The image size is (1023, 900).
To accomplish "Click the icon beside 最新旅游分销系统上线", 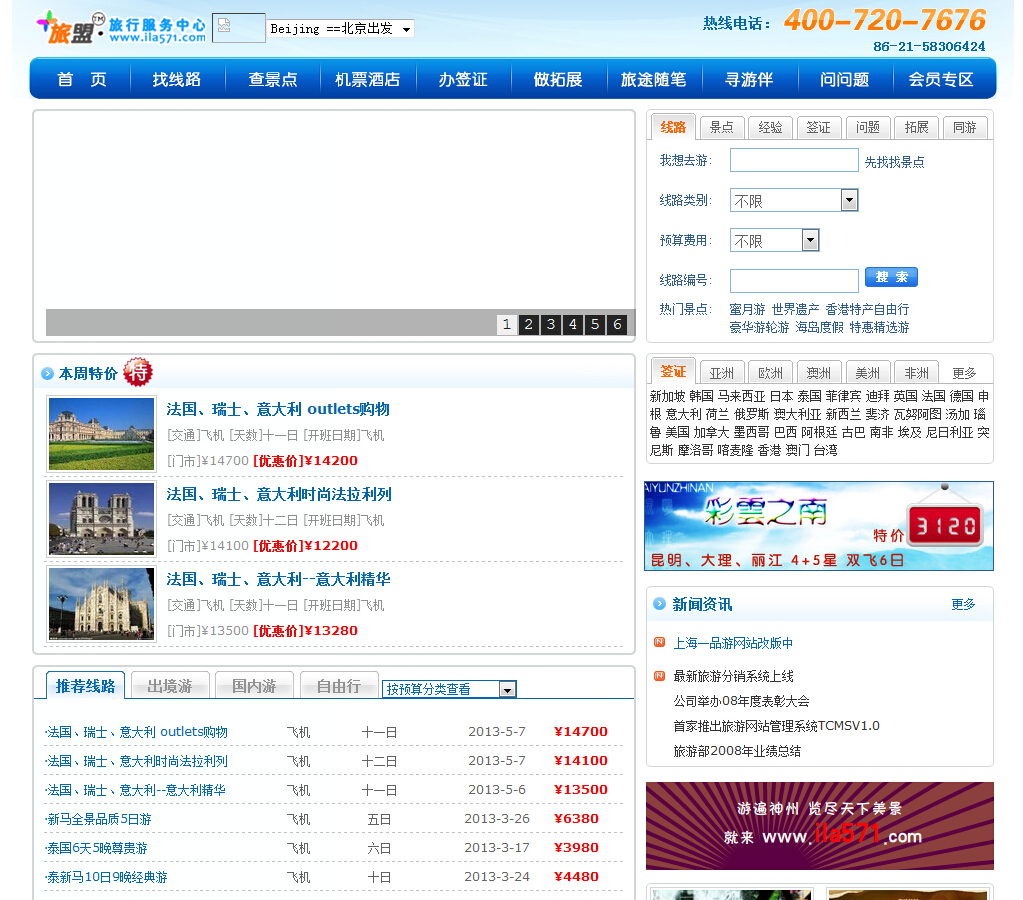I will 659,675.
